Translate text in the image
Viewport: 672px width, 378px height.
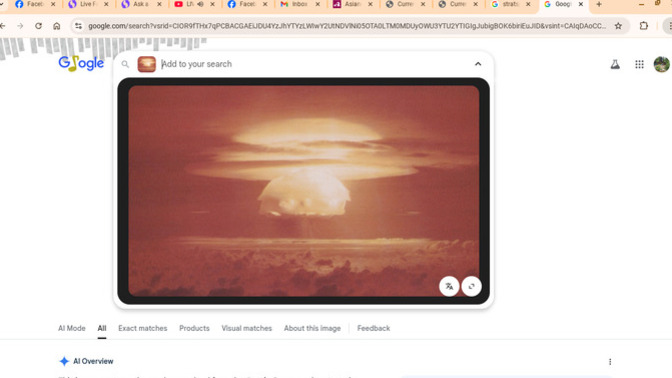[449, 286]
